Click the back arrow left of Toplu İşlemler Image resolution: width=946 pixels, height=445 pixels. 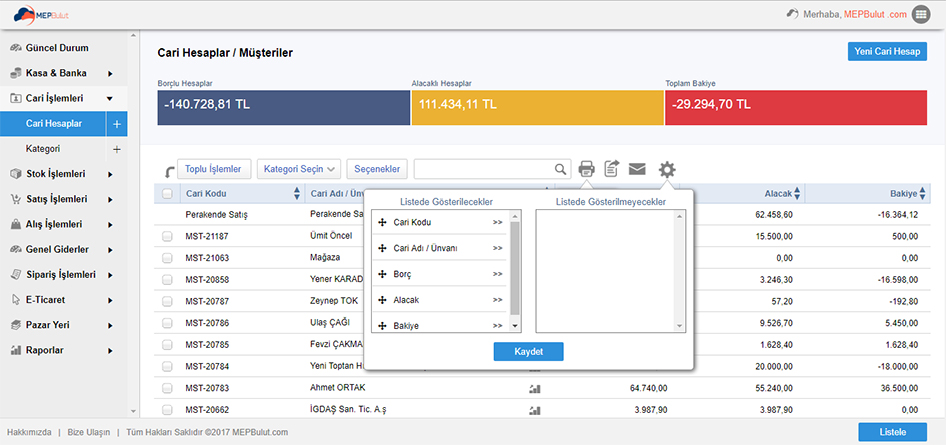(170, 172)
